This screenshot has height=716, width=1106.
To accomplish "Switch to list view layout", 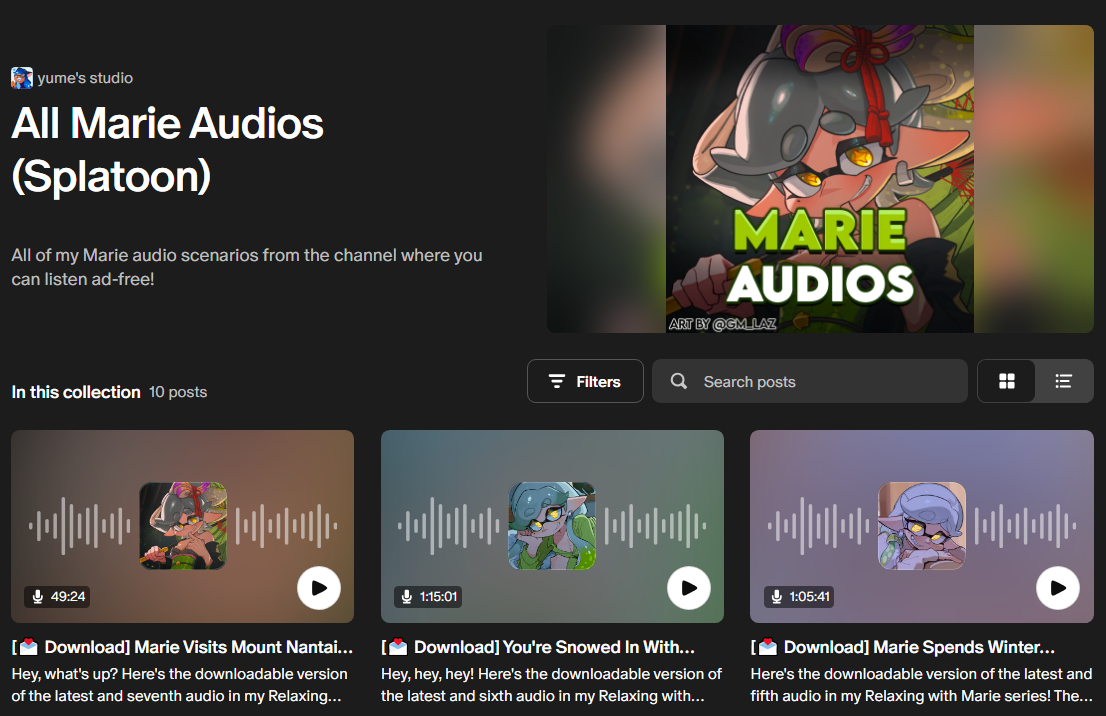I will pyautogui.click(x=1063, y=381).
